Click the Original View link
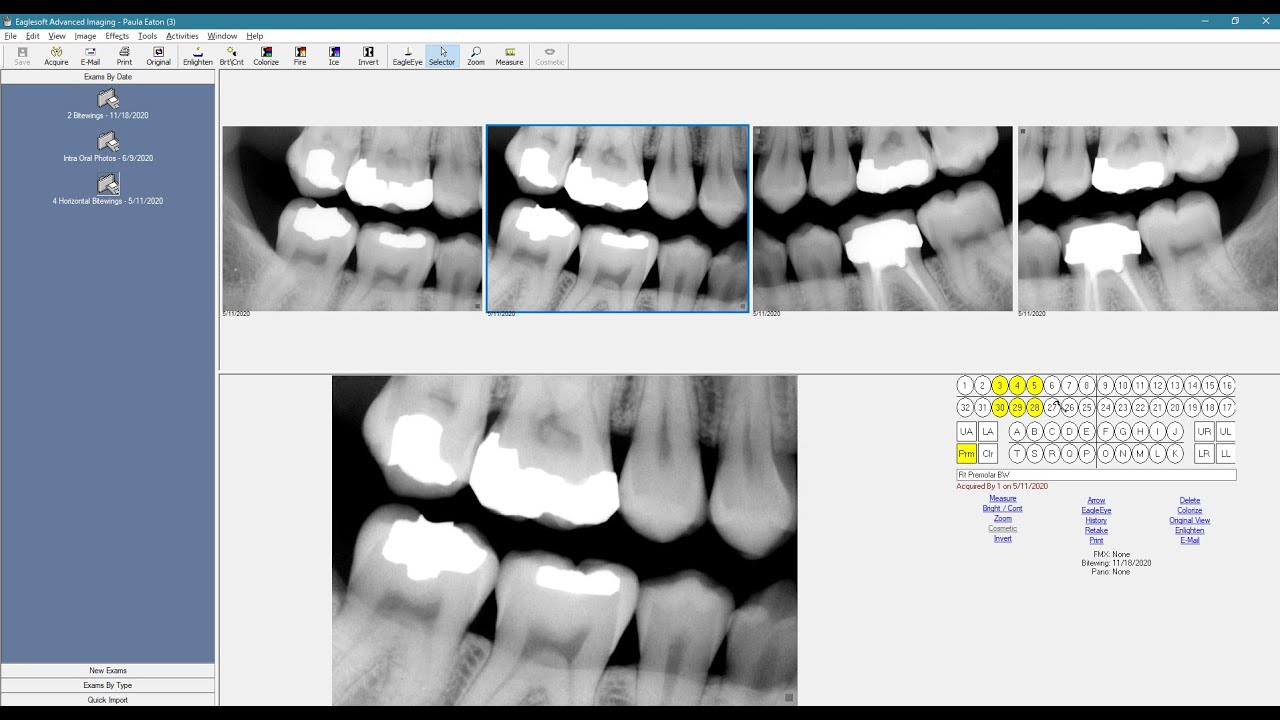 click(1189, 521)
